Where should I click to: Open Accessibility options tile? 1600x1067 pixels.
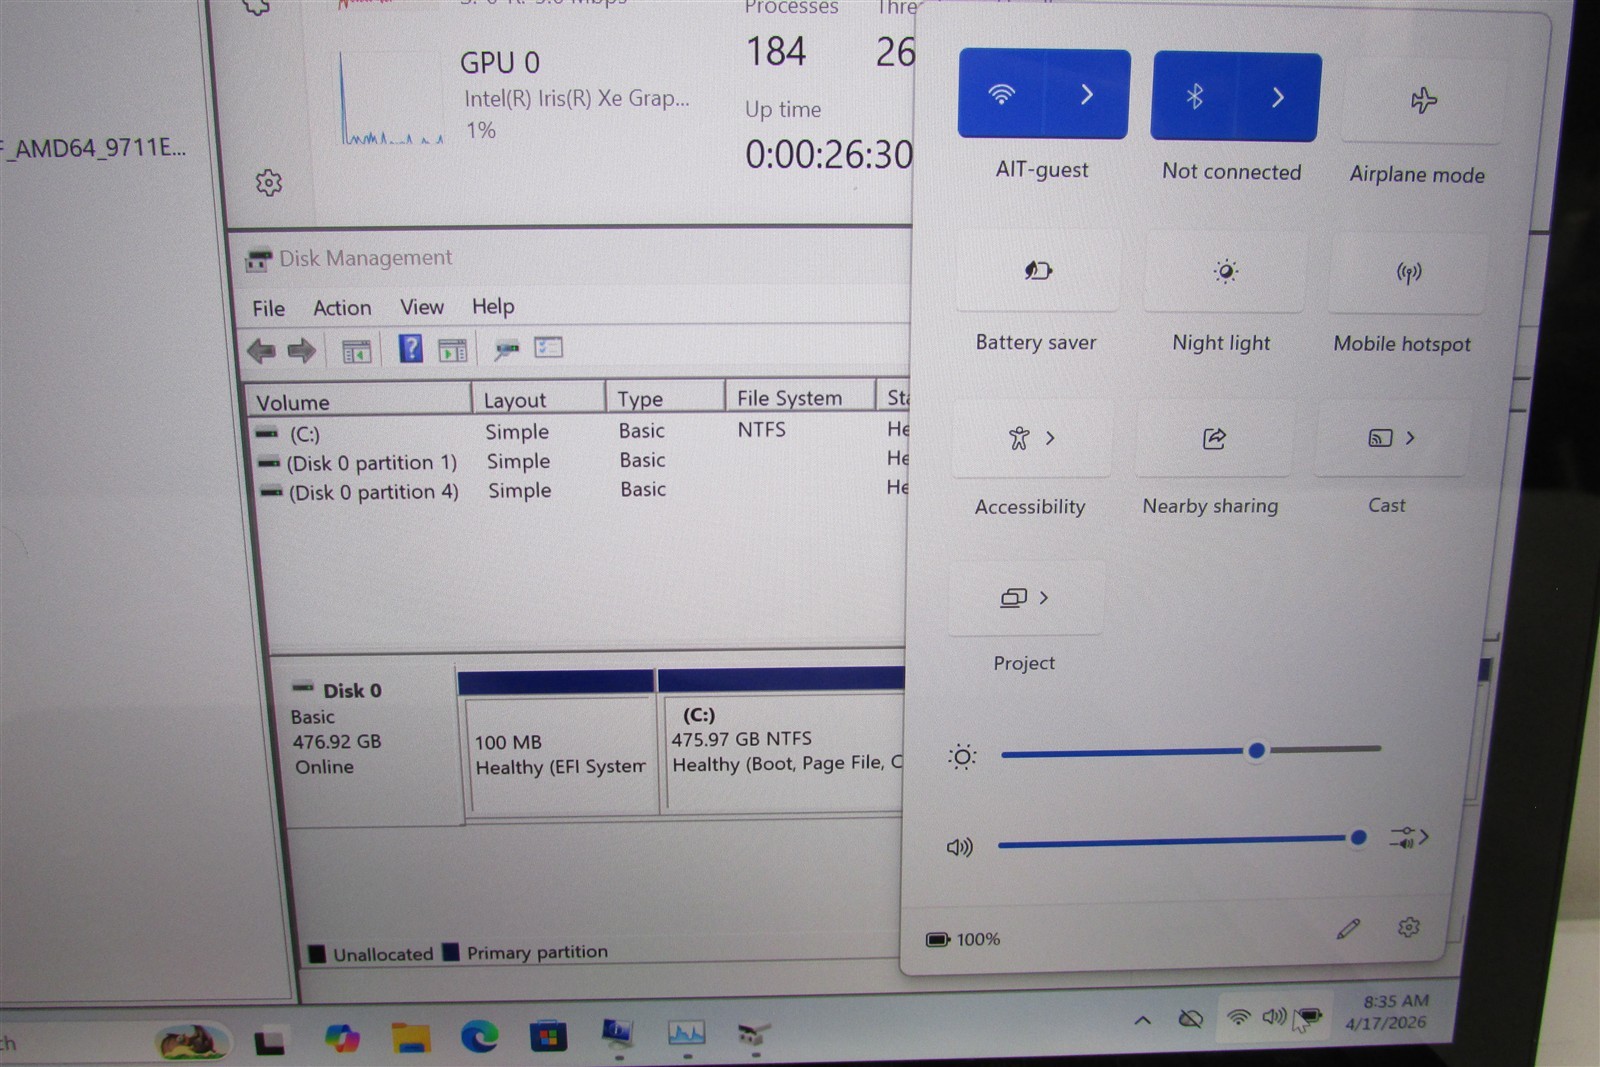(1031, 438)
